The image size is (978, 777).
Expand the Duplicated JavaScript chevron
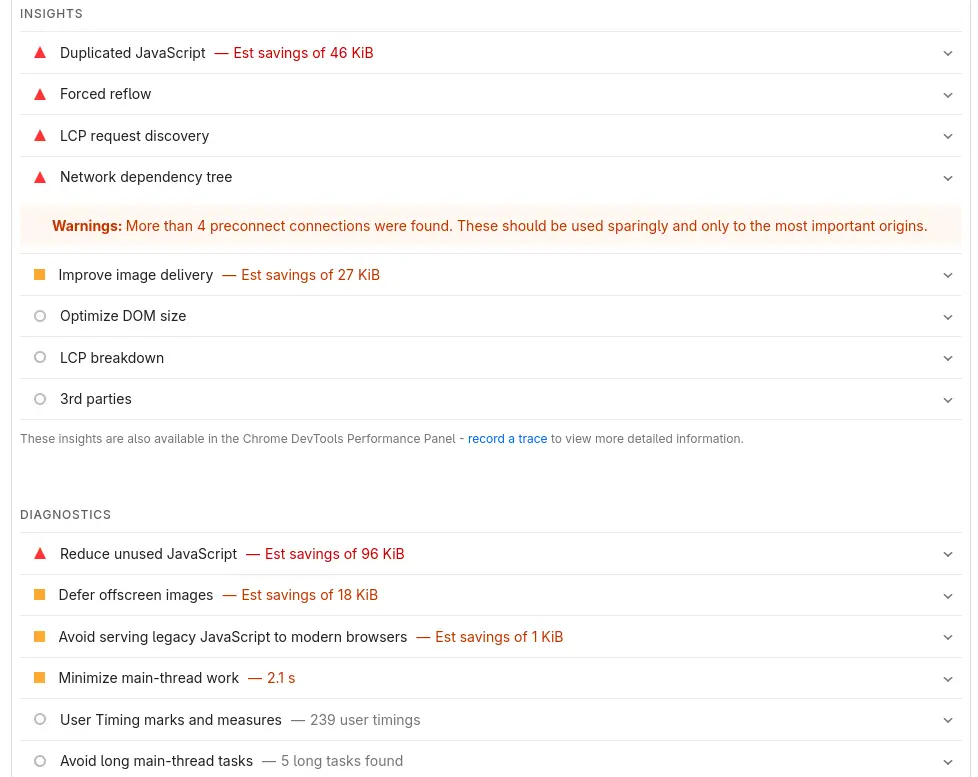click(x=948, y=53)
